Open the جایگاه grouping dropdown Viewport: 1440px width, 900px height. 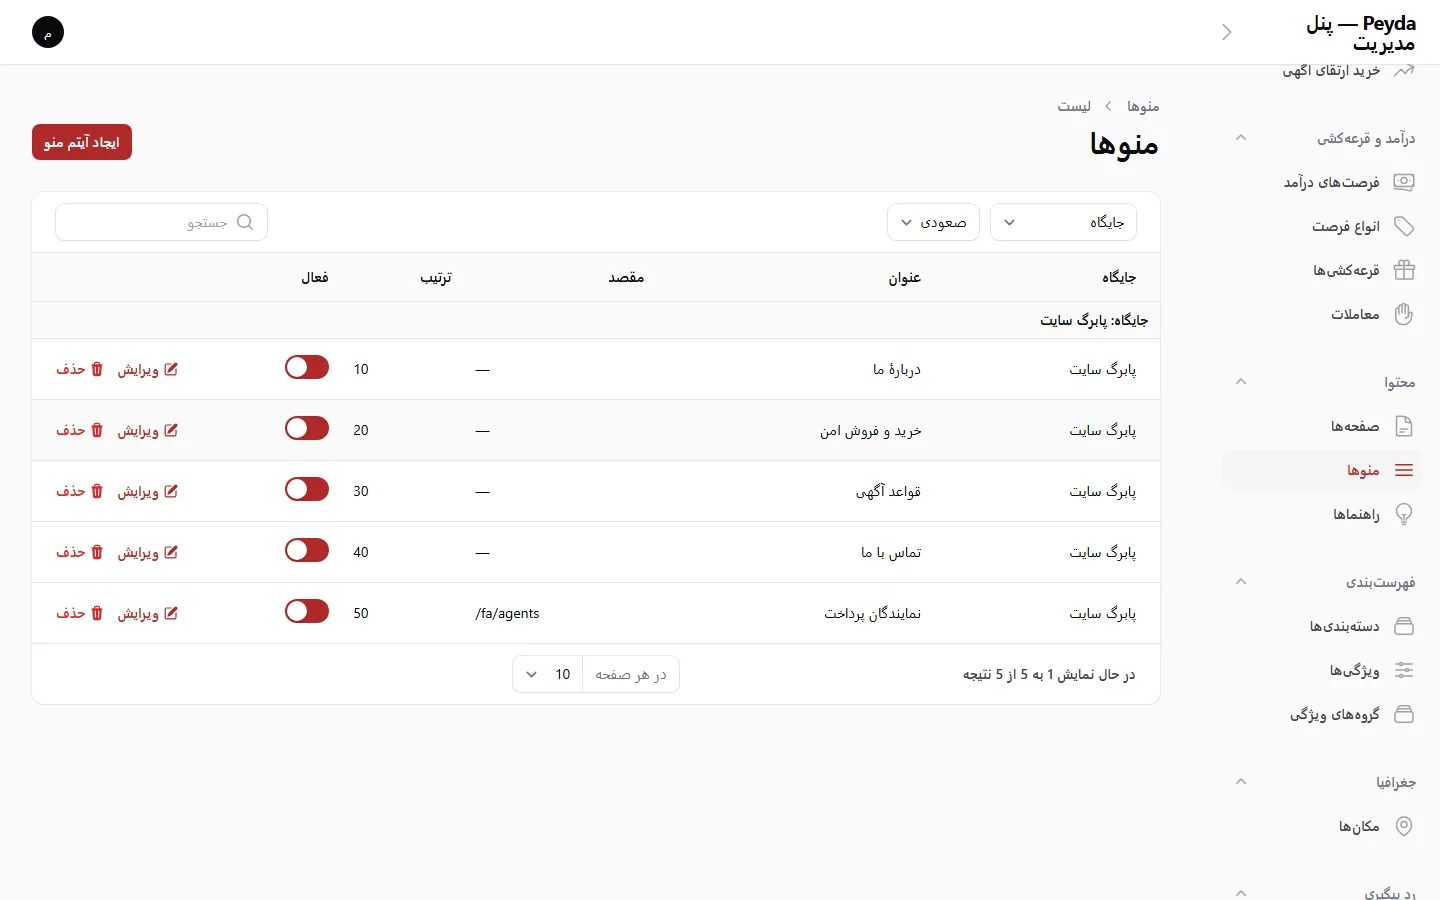(1063, 222)
